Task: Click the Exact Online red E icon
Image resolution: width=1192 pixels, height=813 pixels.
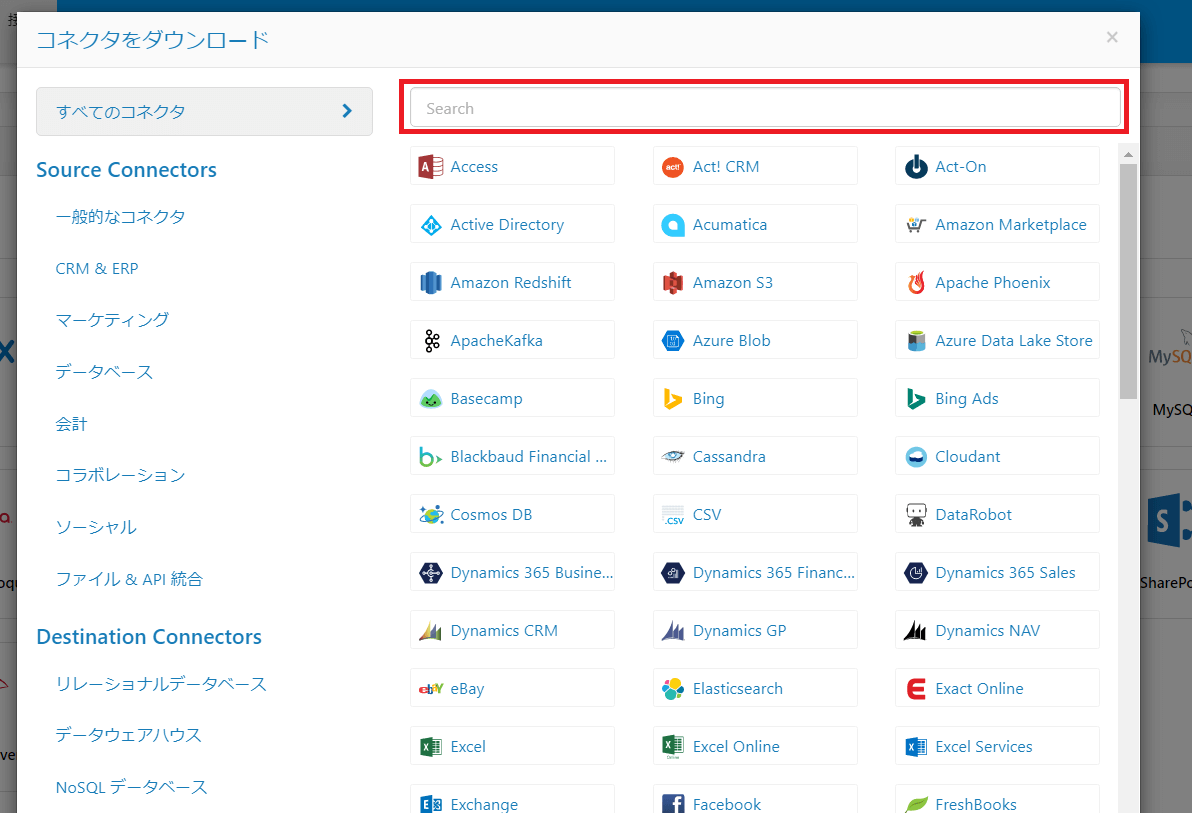Action: (916, 689)
